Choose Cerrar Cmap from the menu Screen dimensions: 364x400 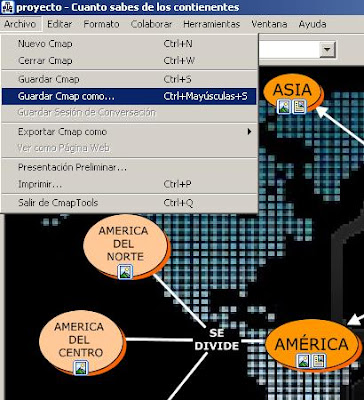point(129,61)
